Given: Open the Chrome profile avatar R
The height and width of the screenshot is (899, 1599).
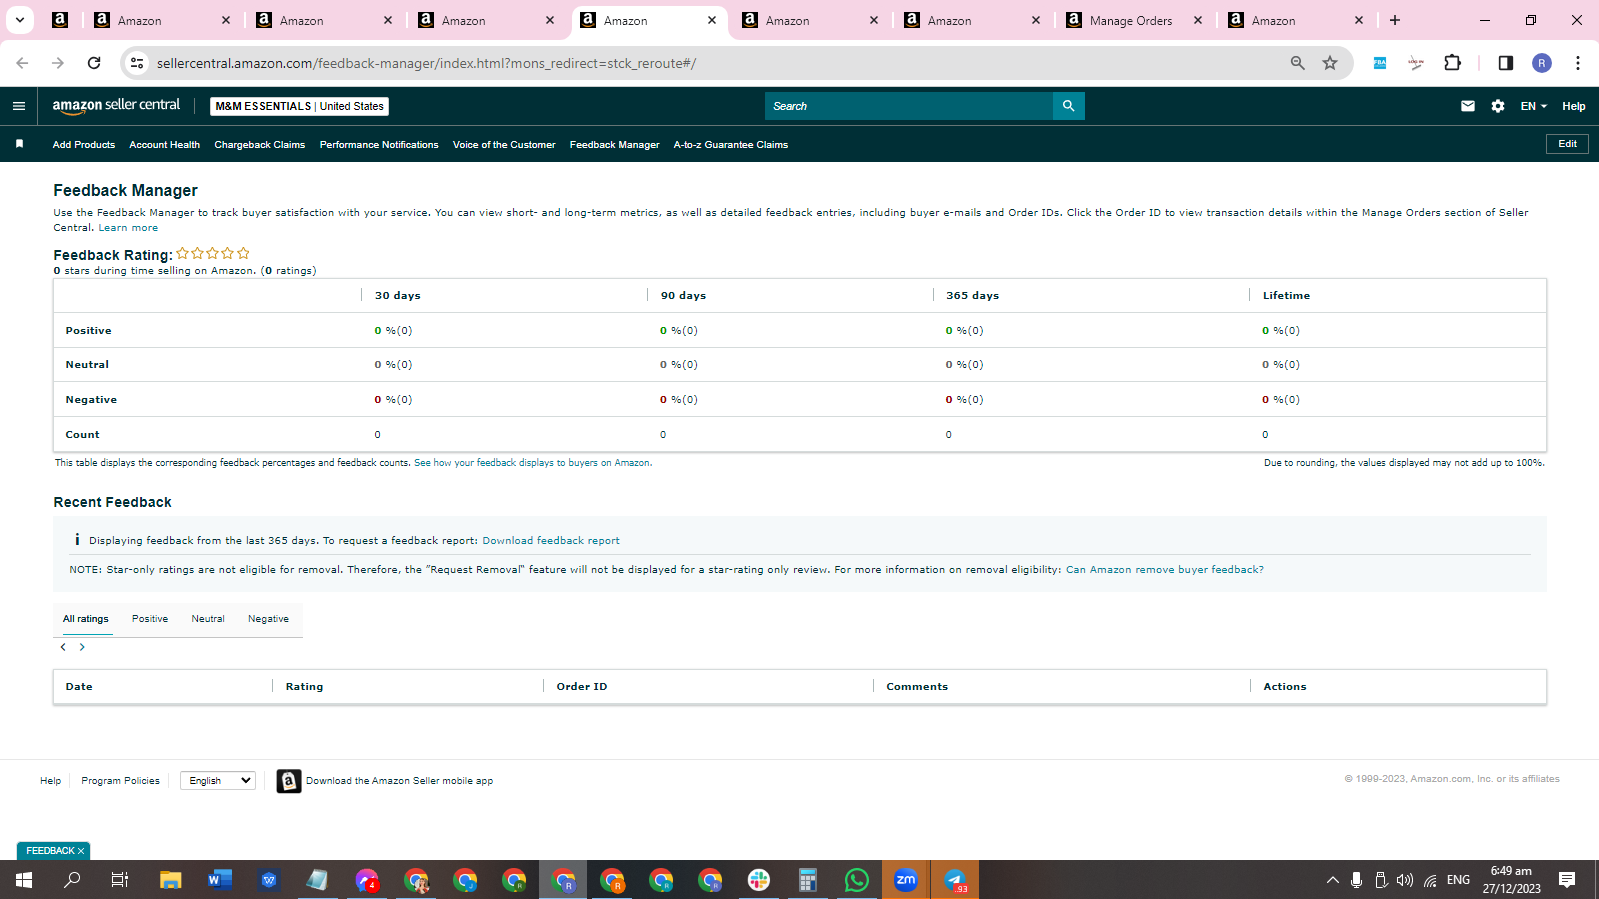Looking at the screenshot, I should point(1542,63).
